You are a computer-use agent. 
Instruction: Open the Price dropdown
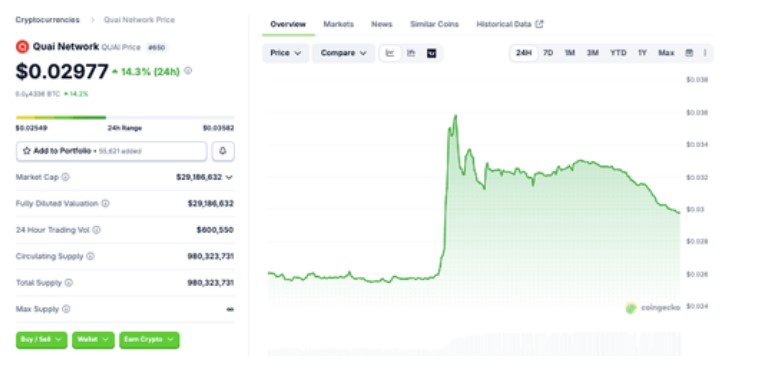[x=286, y=53]
